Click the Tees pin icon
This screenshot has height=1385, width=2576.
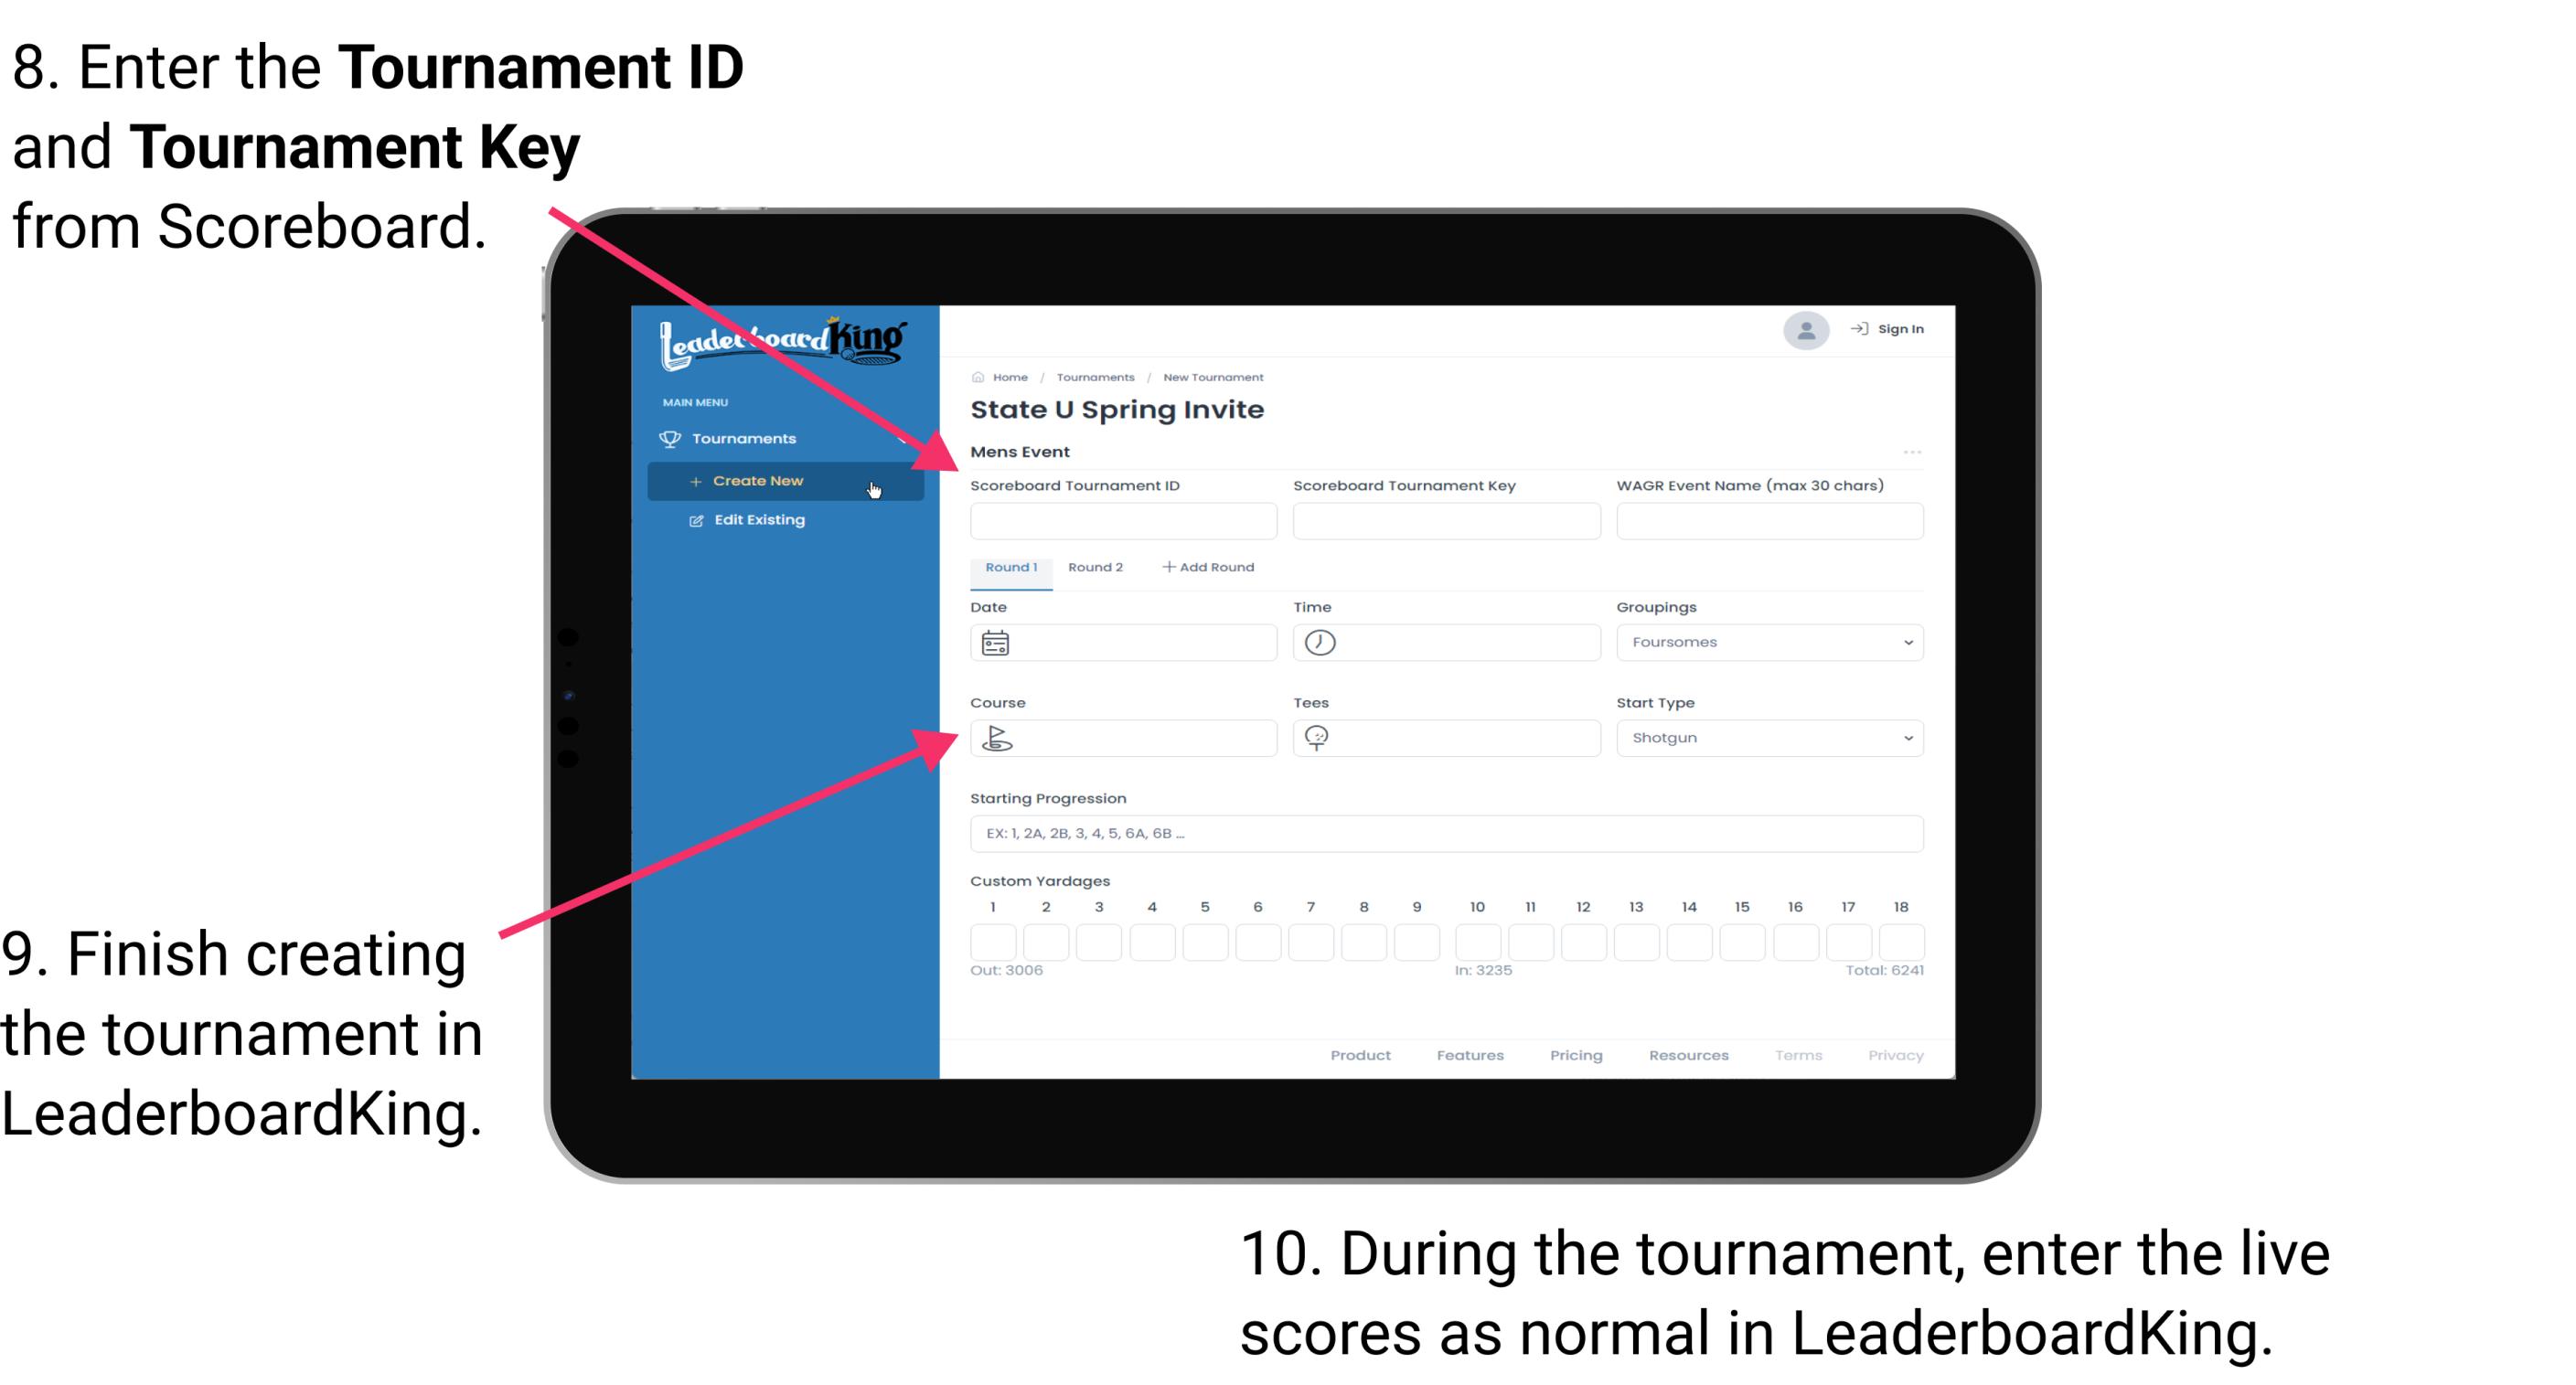(1320, 737)
